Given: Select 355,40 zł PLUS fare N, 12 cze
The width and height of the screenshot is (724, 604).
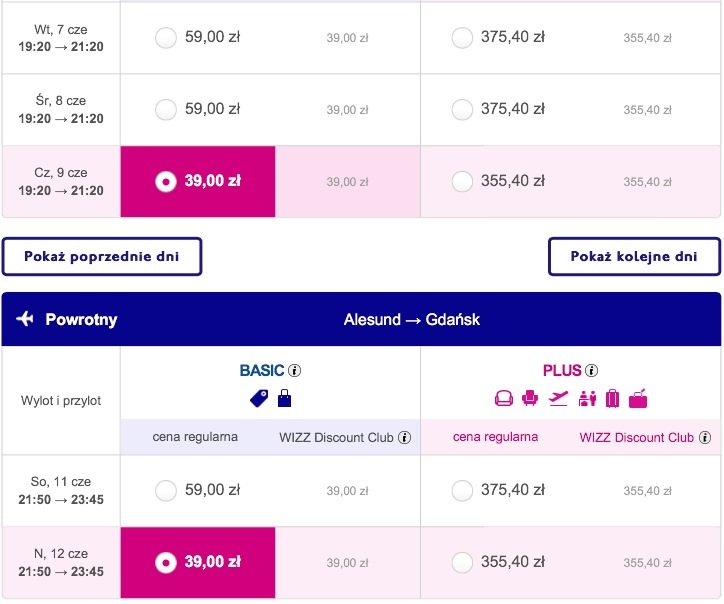Looking at the screenshot, I should (462, 562).
